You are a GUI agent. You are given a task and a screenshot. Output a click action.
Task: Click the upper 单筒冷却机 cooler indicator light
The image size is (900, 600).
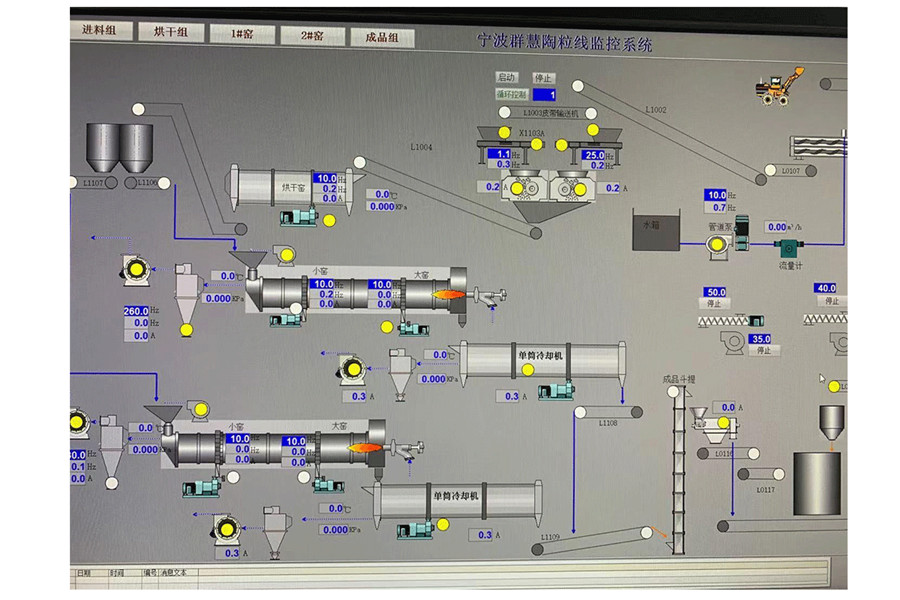[x=528, y=370]
